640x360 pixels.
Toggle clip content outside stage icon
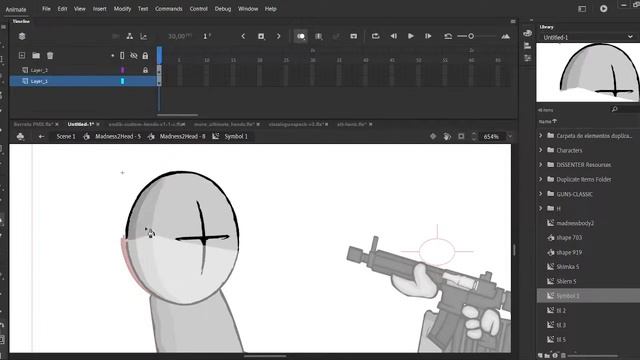point(461,136)
